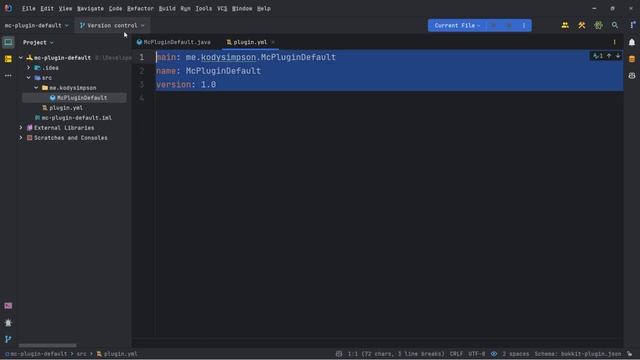Click src in the navigation breadcrumb

tap(82, 354)
